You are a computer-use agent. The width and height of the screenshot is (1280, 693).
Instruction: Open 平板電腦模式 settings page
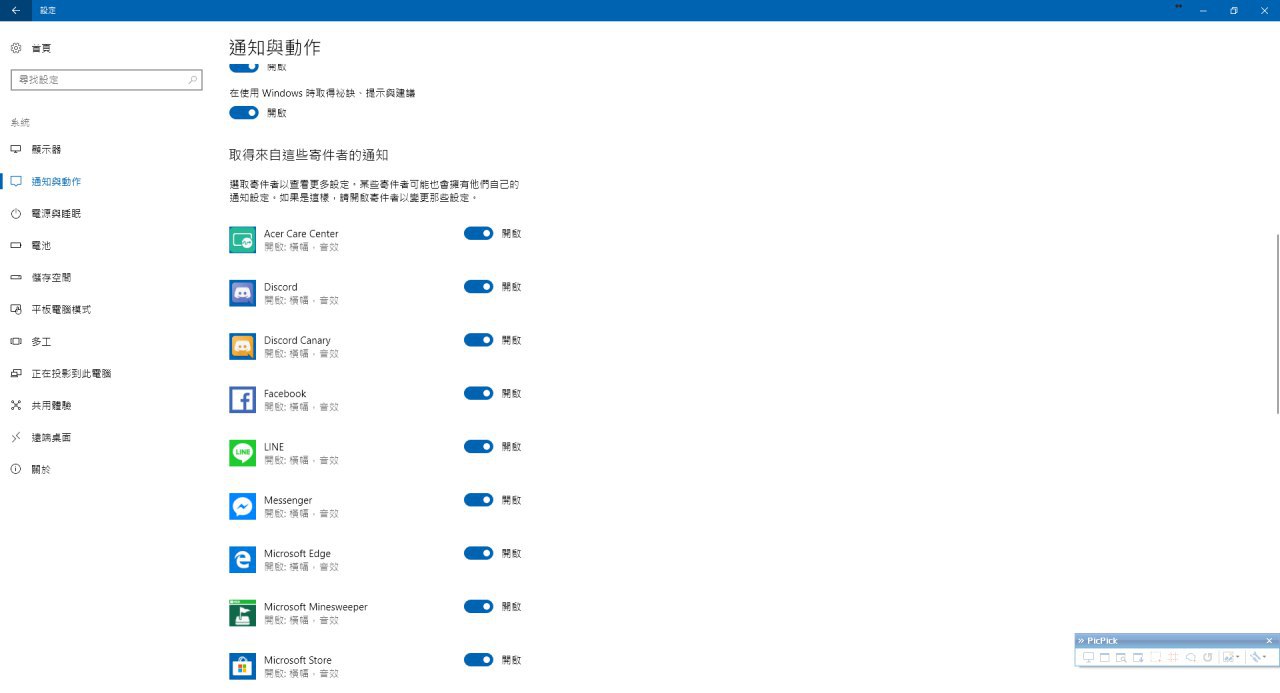tap(61, 309)
